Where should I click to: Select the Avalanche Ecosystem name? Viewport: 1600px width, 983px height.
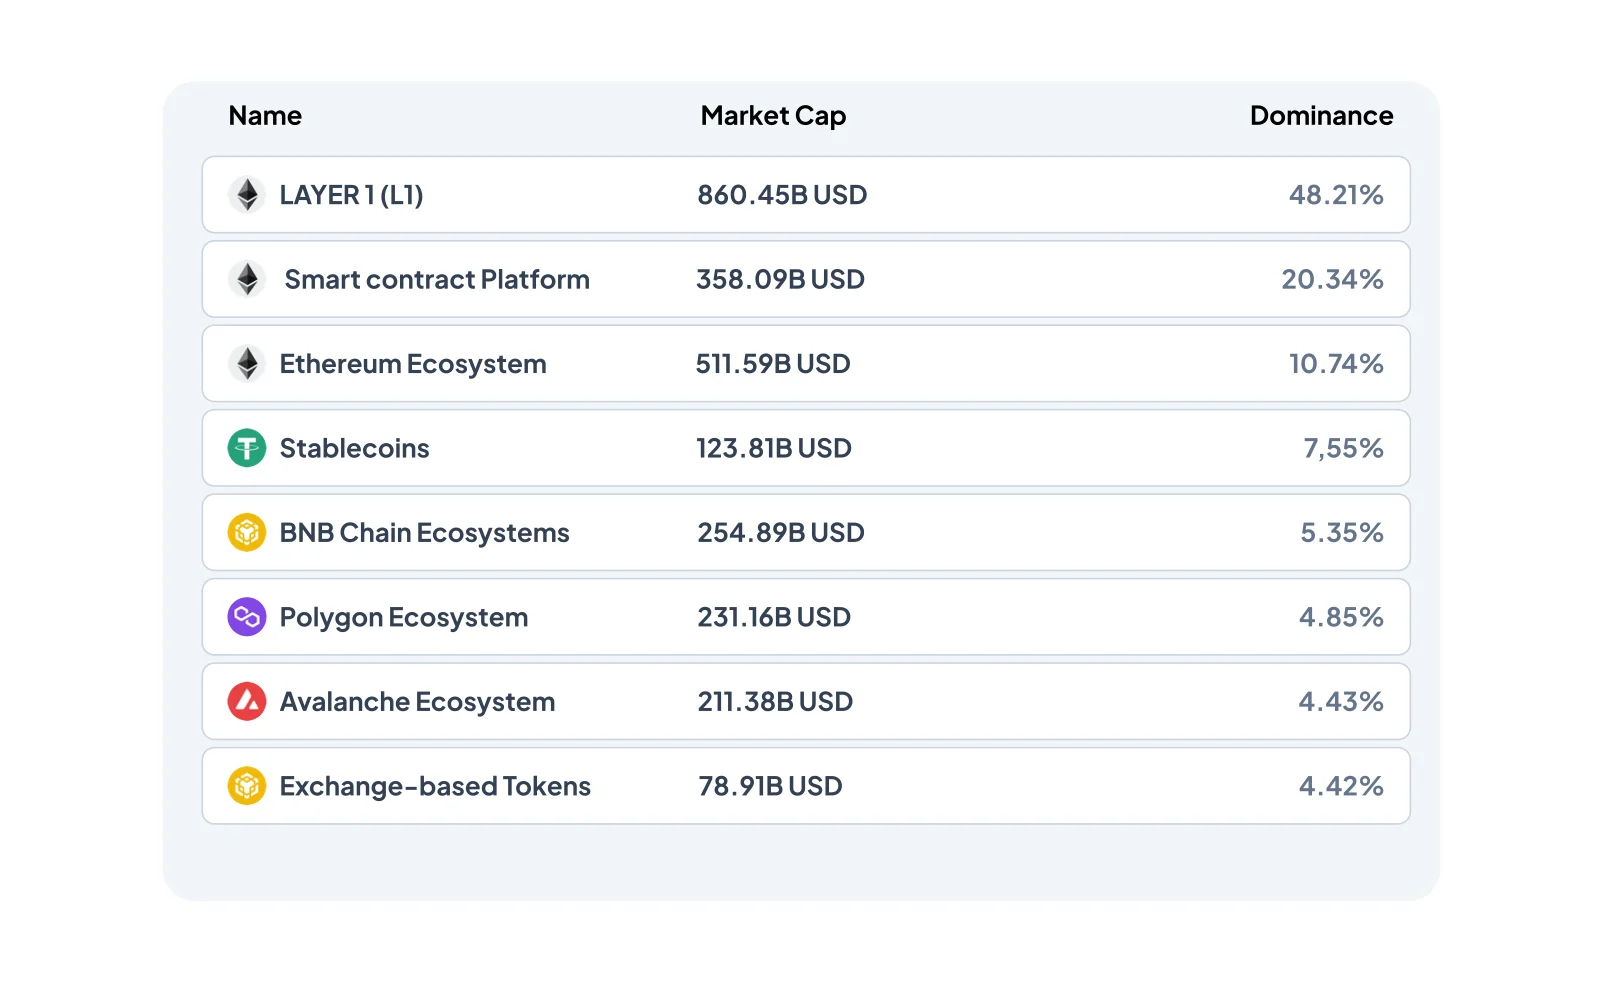tap(418, 702)
